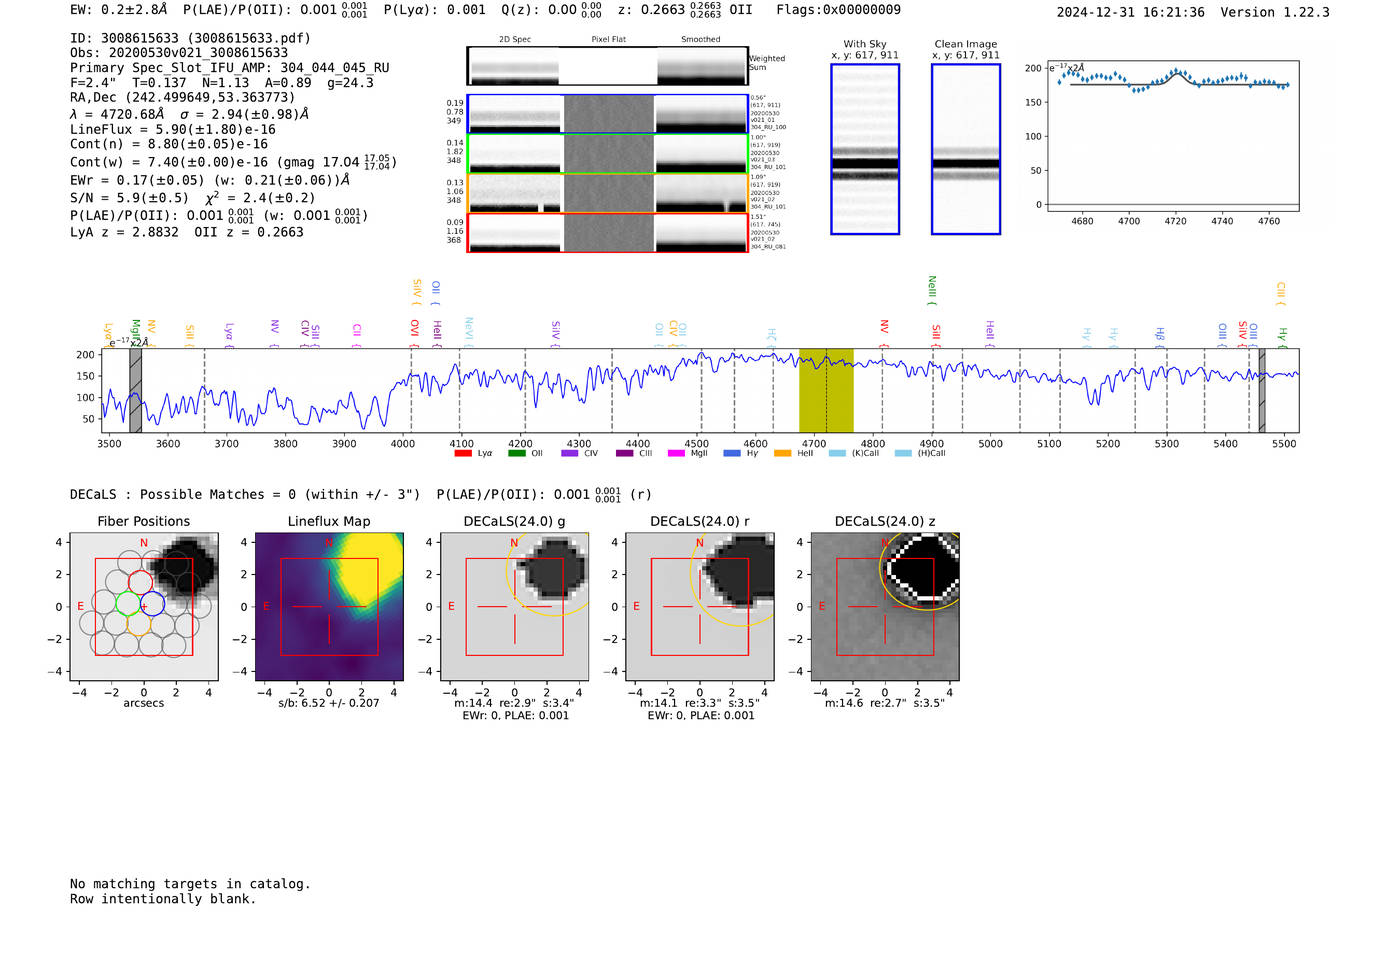This screenshot has width=1400, height=953.
Task: Select the orange HeII legend swatch
Action: pos(782,453)
